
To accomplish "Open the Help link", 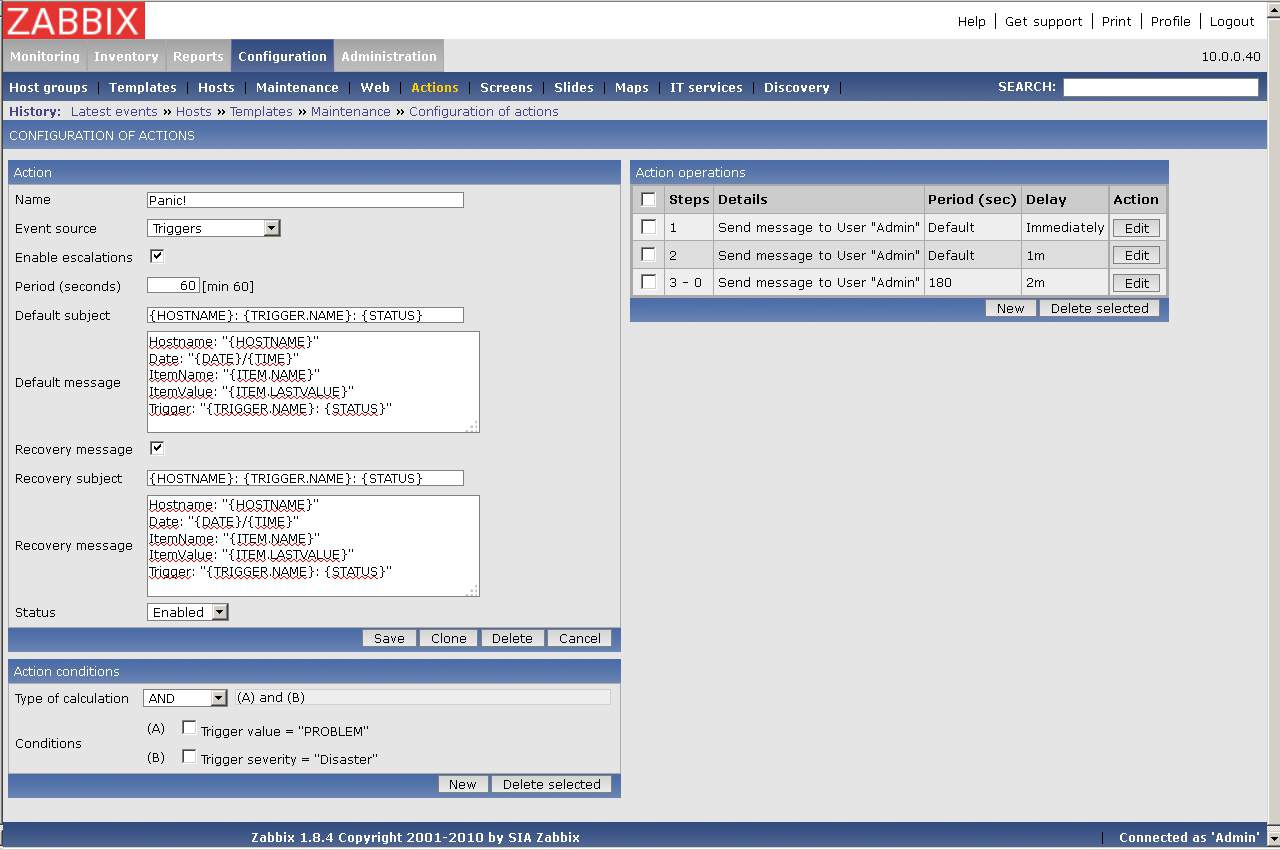I will [971, 21].
